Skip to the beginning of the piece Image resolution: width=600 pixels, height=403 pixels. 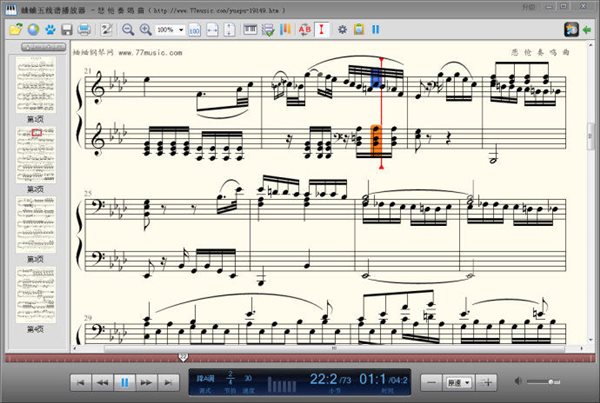point(80,382)
